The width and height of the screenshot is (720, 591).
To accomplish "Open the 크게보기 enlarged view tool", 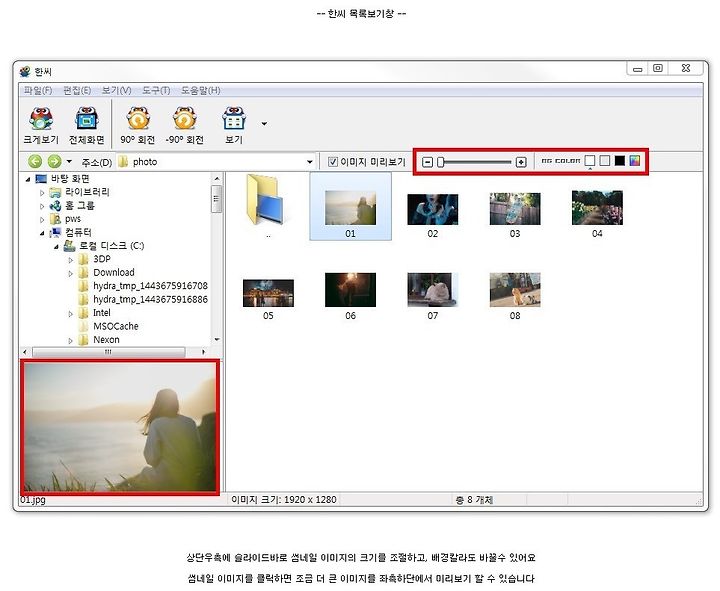I will coord(41,125).
